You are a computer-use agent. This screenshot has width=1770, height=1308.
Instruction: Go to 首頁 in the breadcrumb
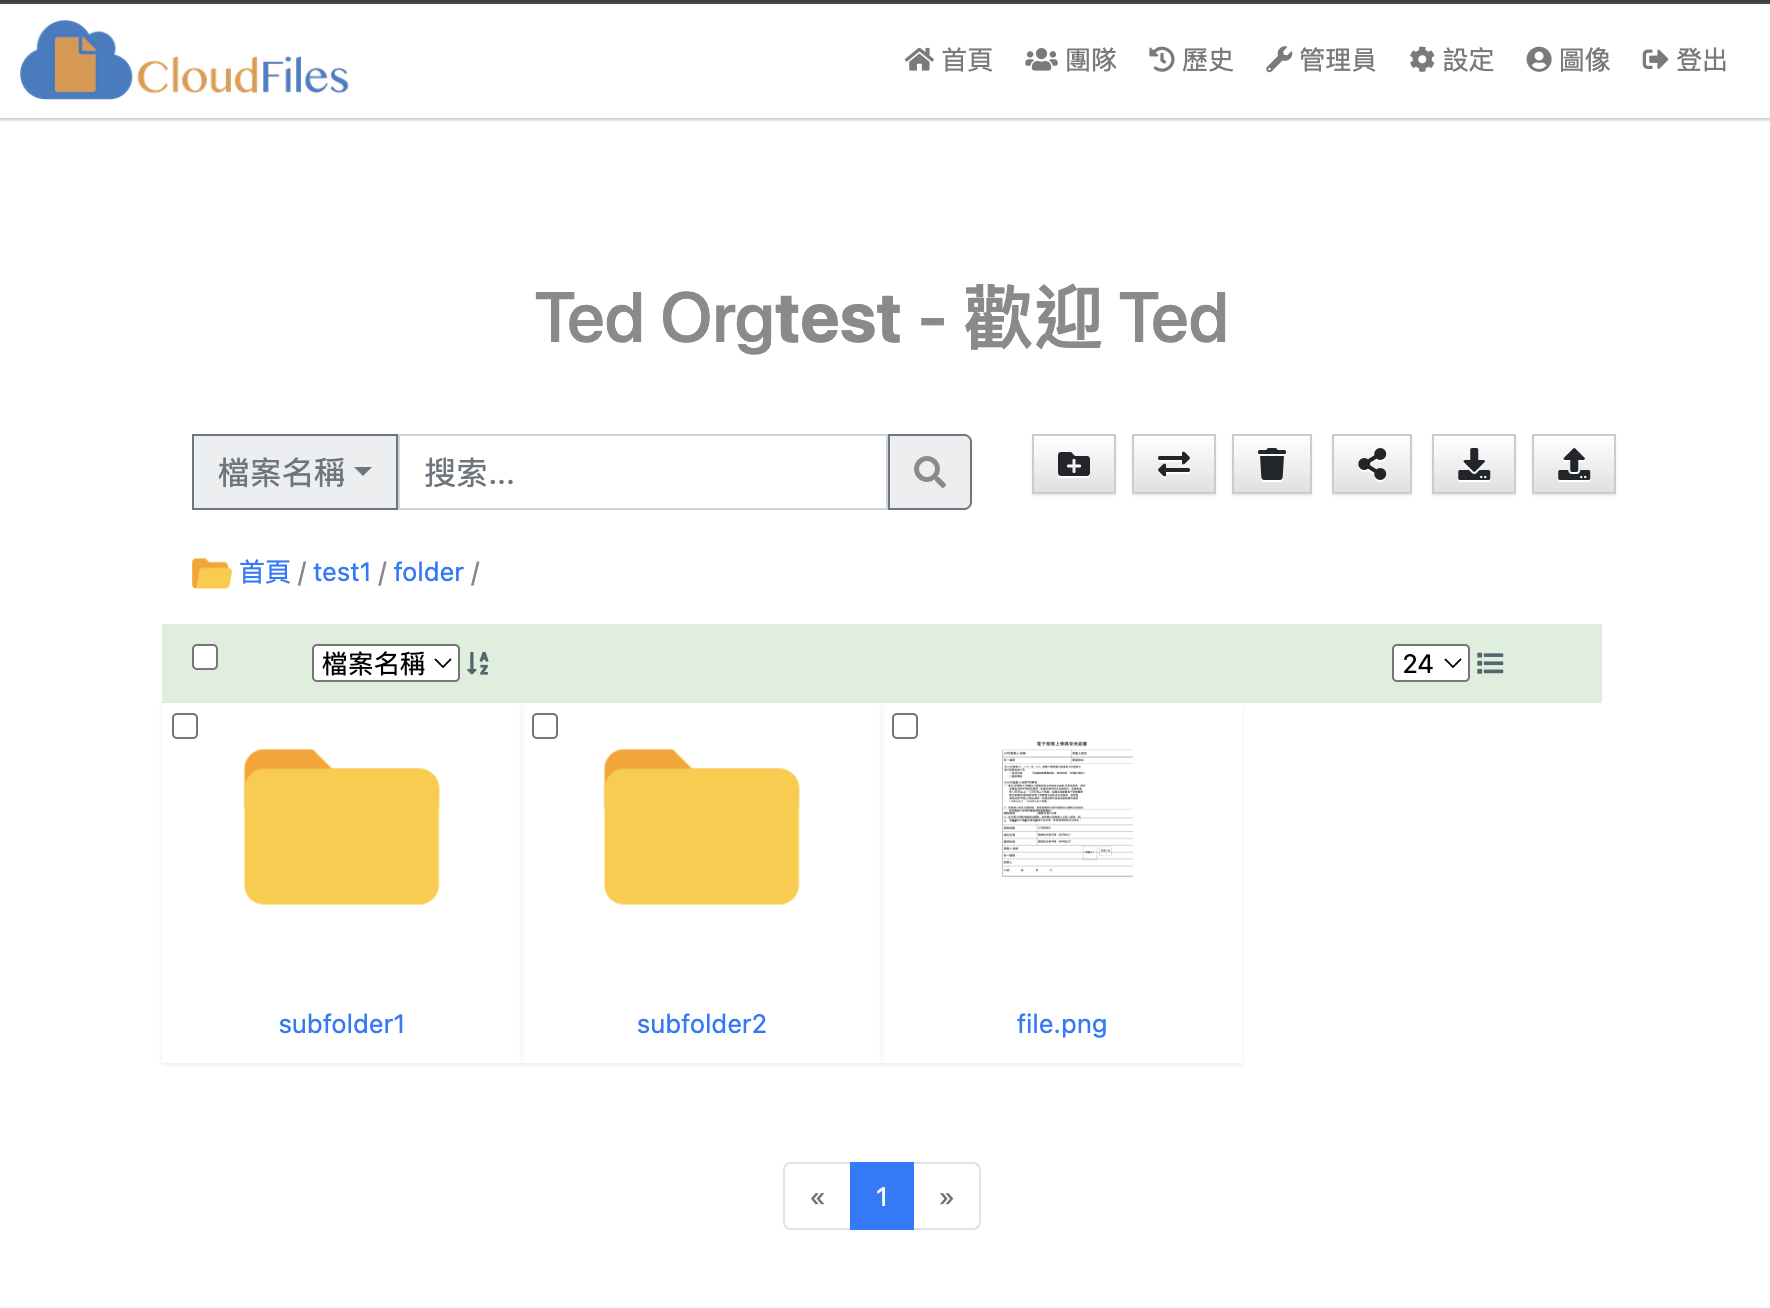[x=265, y=572]
